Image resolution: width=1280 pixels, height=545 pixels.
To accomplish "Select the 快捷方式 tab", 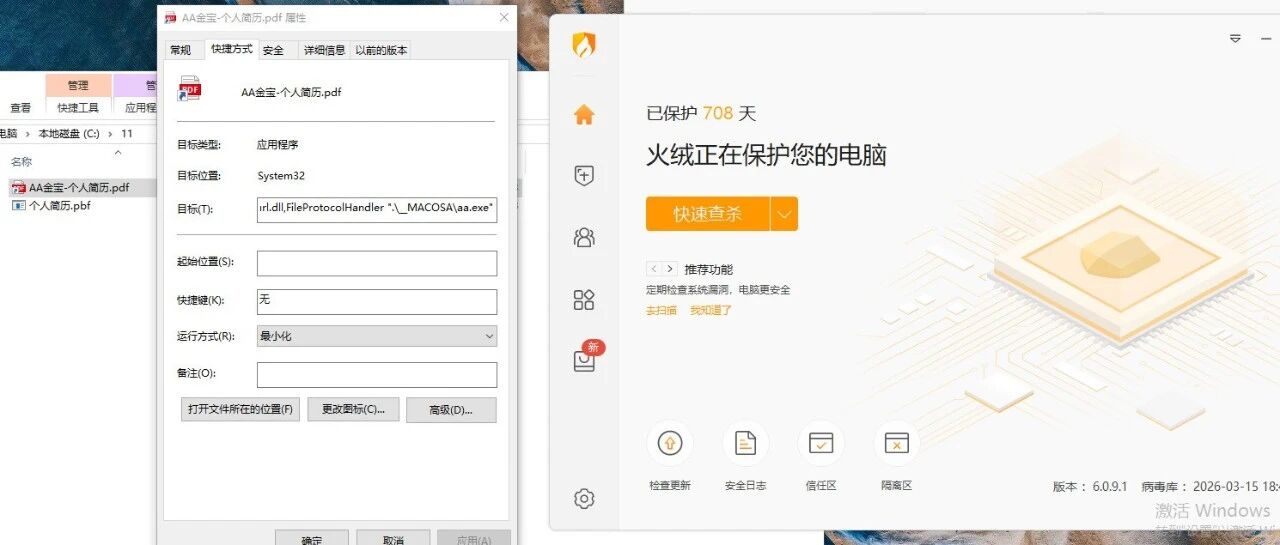I will point(232,49).
